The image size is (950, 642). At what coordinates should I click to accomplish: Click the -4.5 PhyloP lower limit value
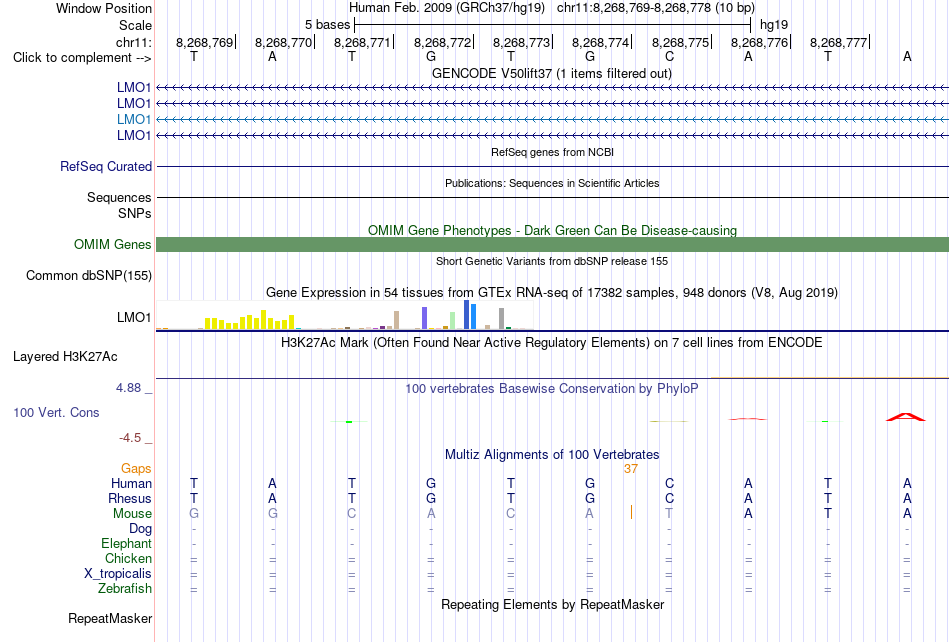click(130, 437)
